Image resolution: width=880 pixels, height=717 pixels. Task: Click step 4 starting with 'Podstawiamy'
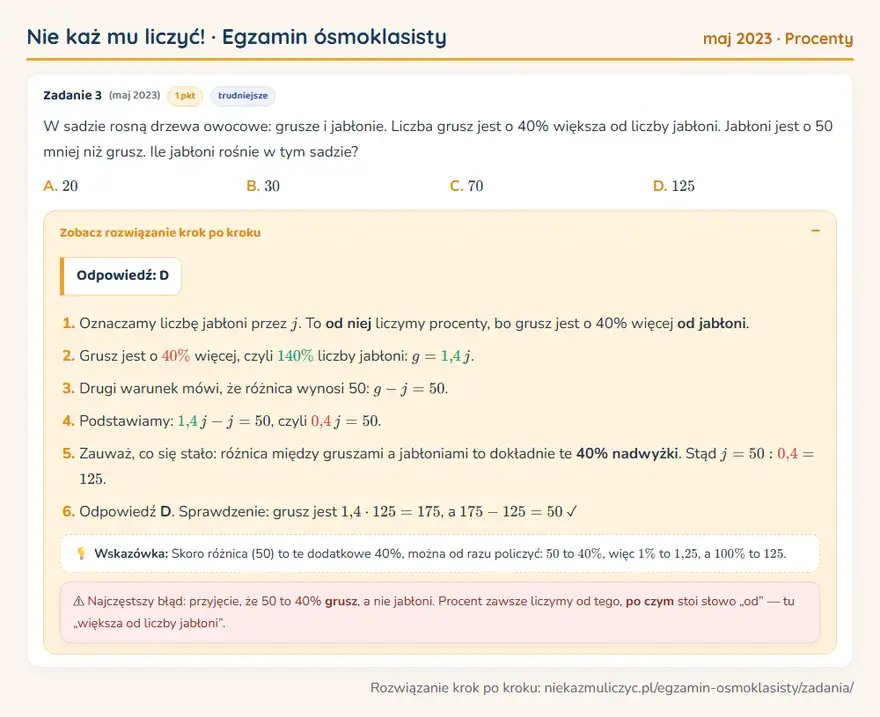pos(222,421)
